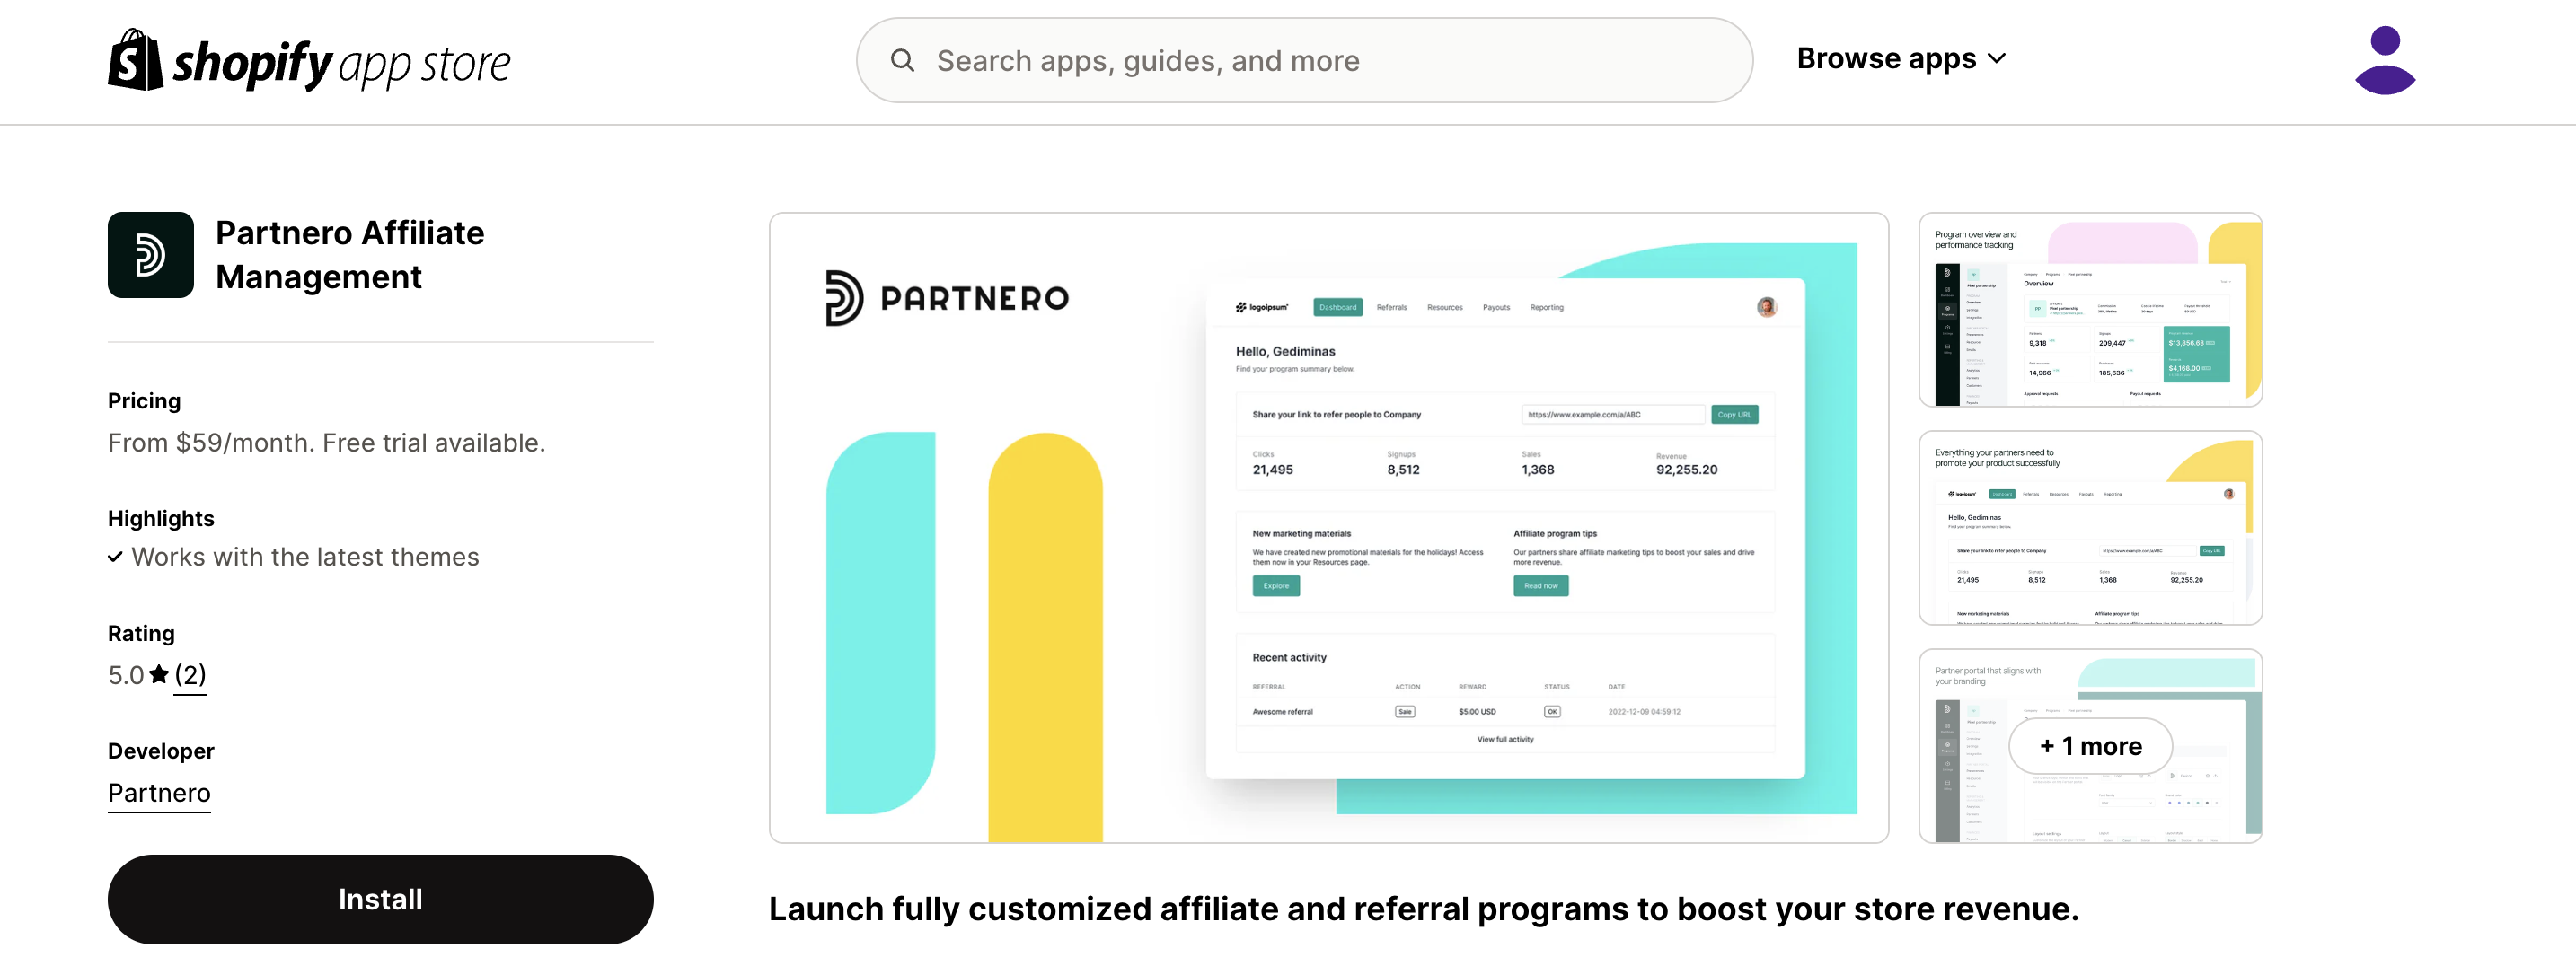Focus the search apps input field
2576x966 pixels.
click(x=1304, y=60)
